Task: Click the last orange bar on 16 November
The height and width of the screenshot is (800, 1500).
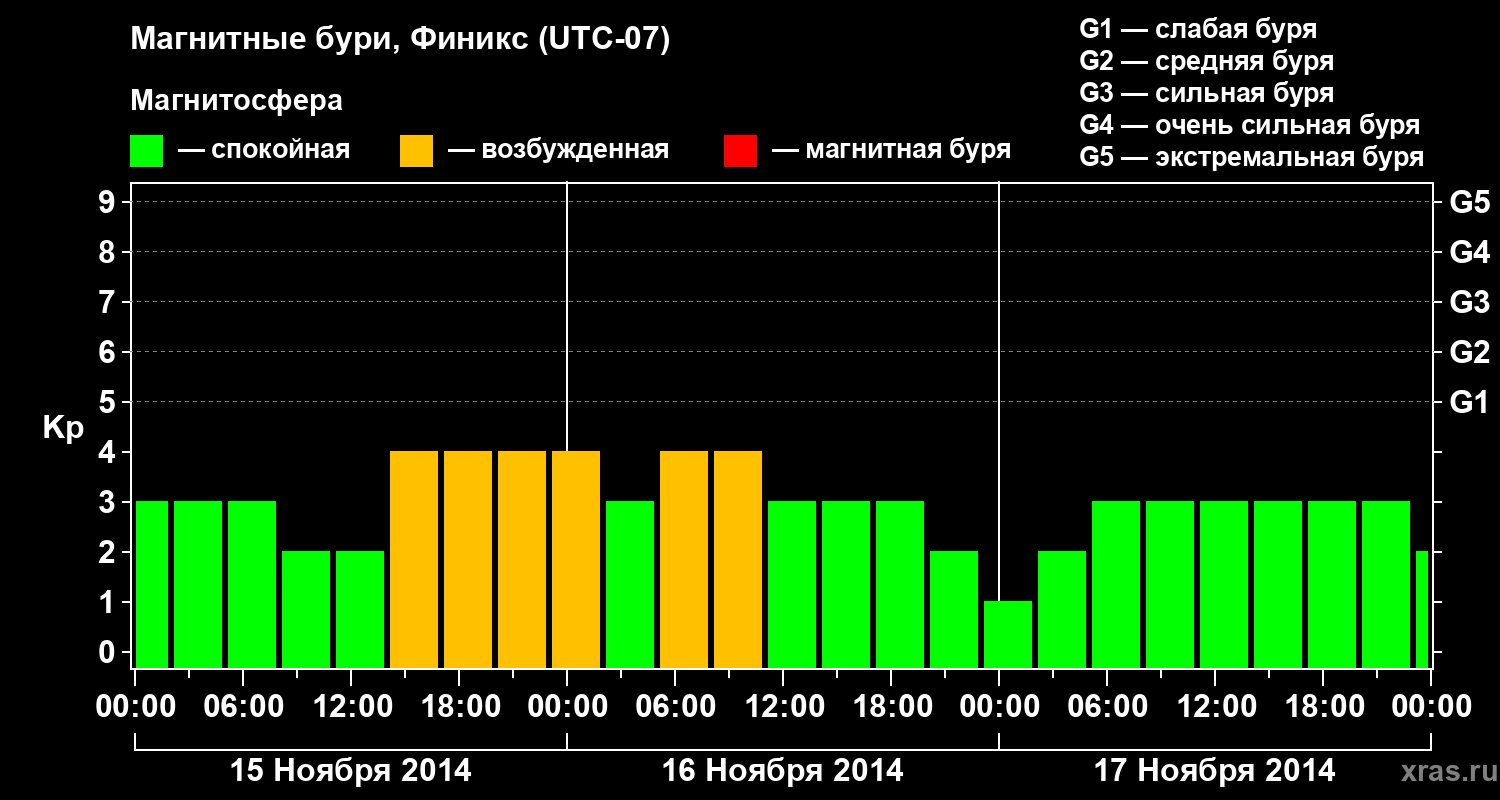Action: [x=738, y=559]
